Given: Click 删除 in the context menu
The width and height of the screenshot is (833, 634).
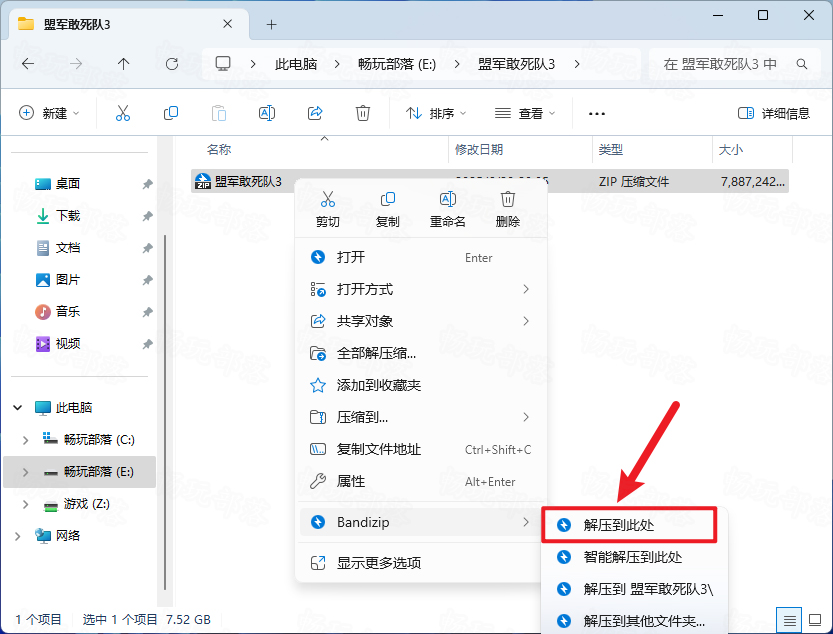Looking at the screenshot, I should point(508,209).
